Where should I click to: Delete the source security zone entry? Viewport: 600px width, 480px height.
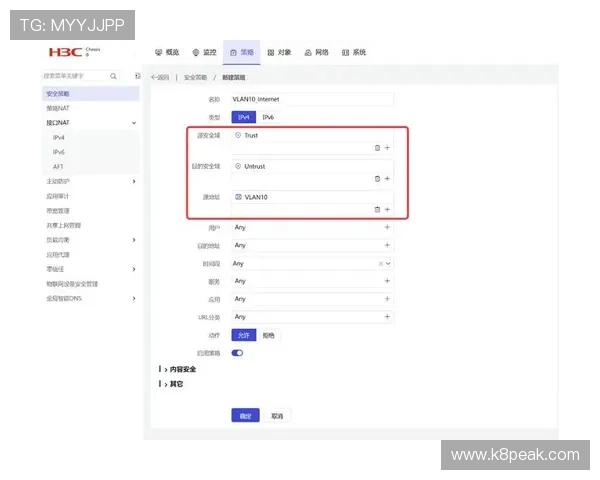tap(377, 148)
